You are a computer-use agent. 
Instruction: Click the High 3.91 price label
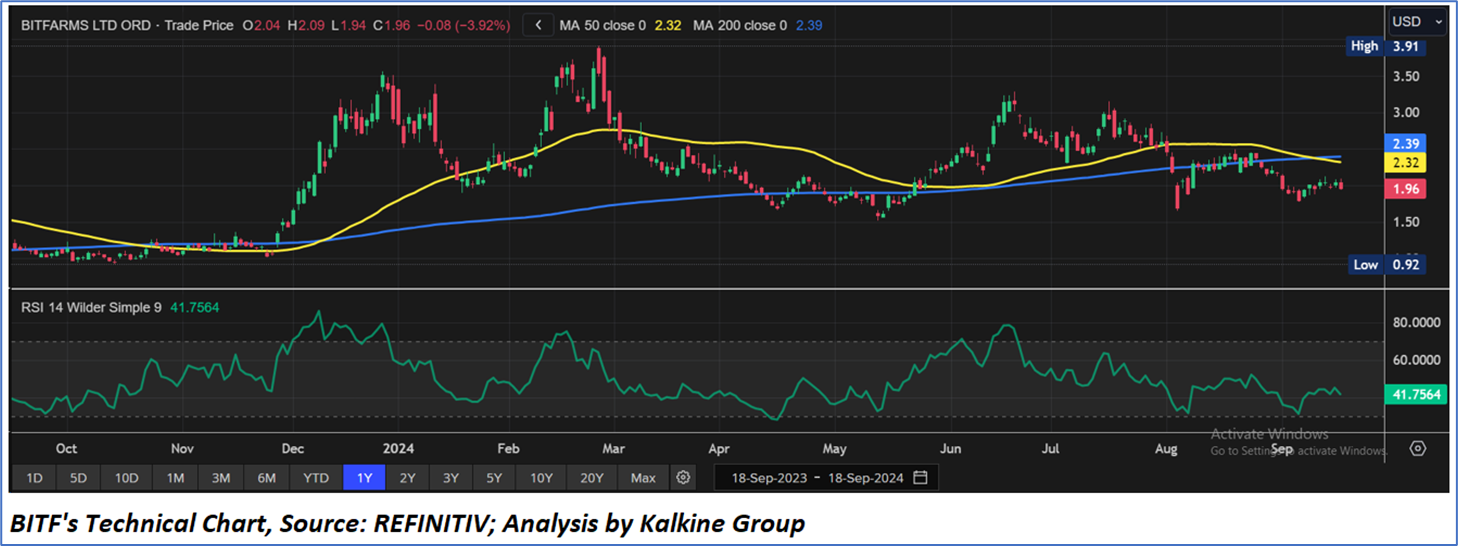coord(1385,46)
